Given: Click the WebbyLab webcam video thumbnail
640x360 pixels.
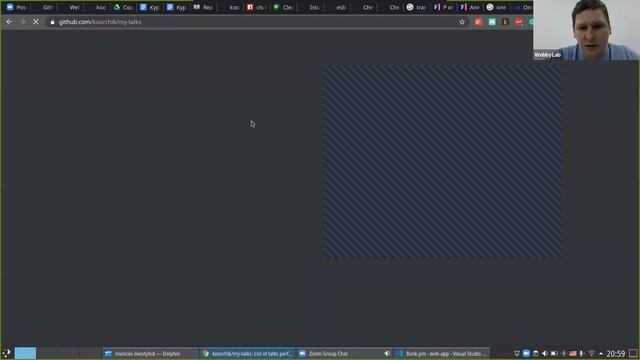Looking at the screenshot, I should (x=586, y=30).
